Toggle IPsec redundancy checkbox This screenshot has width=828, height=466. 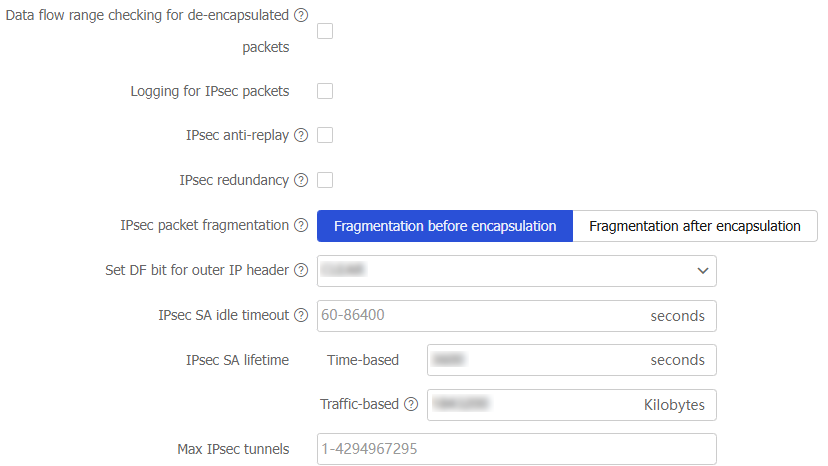tap(325, 180)
